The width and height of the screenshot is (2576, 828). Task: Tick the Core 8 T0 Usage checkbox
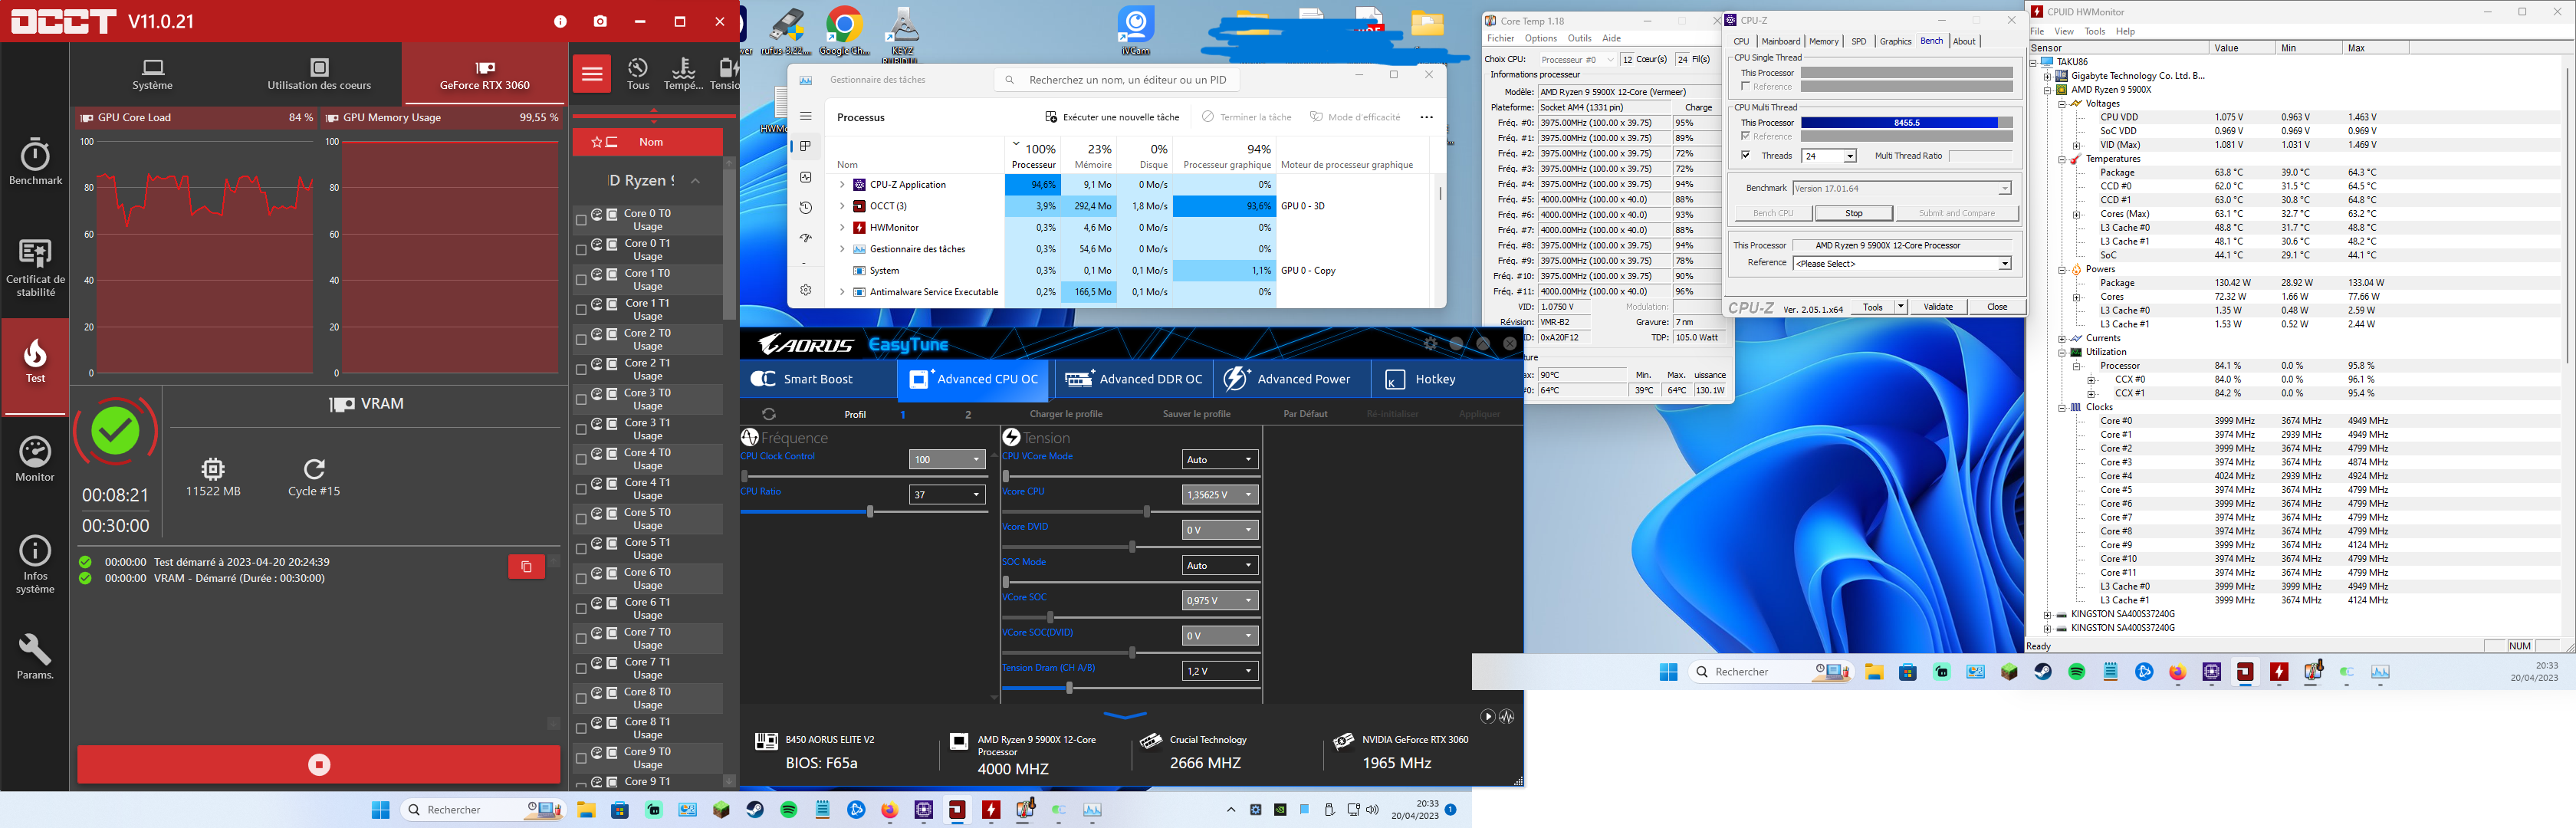(x=581, y=699)
